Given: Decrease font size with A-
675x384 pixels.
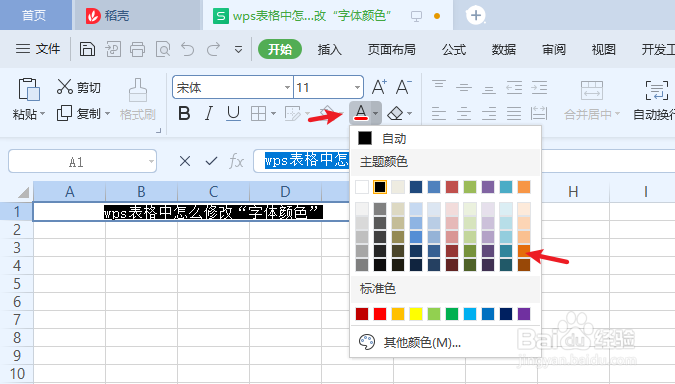Looking at the screenshot, I should (403, 87).
